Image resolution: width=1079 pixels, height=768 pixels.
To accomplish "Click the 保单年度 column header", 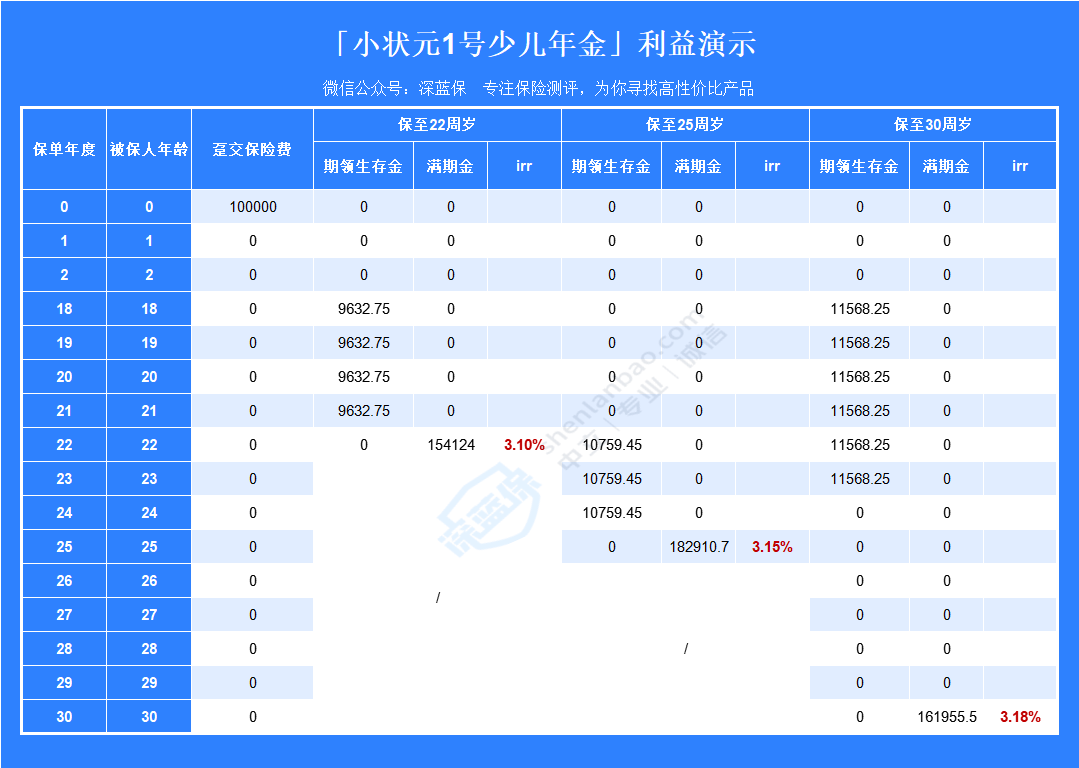I will [65, 149].
